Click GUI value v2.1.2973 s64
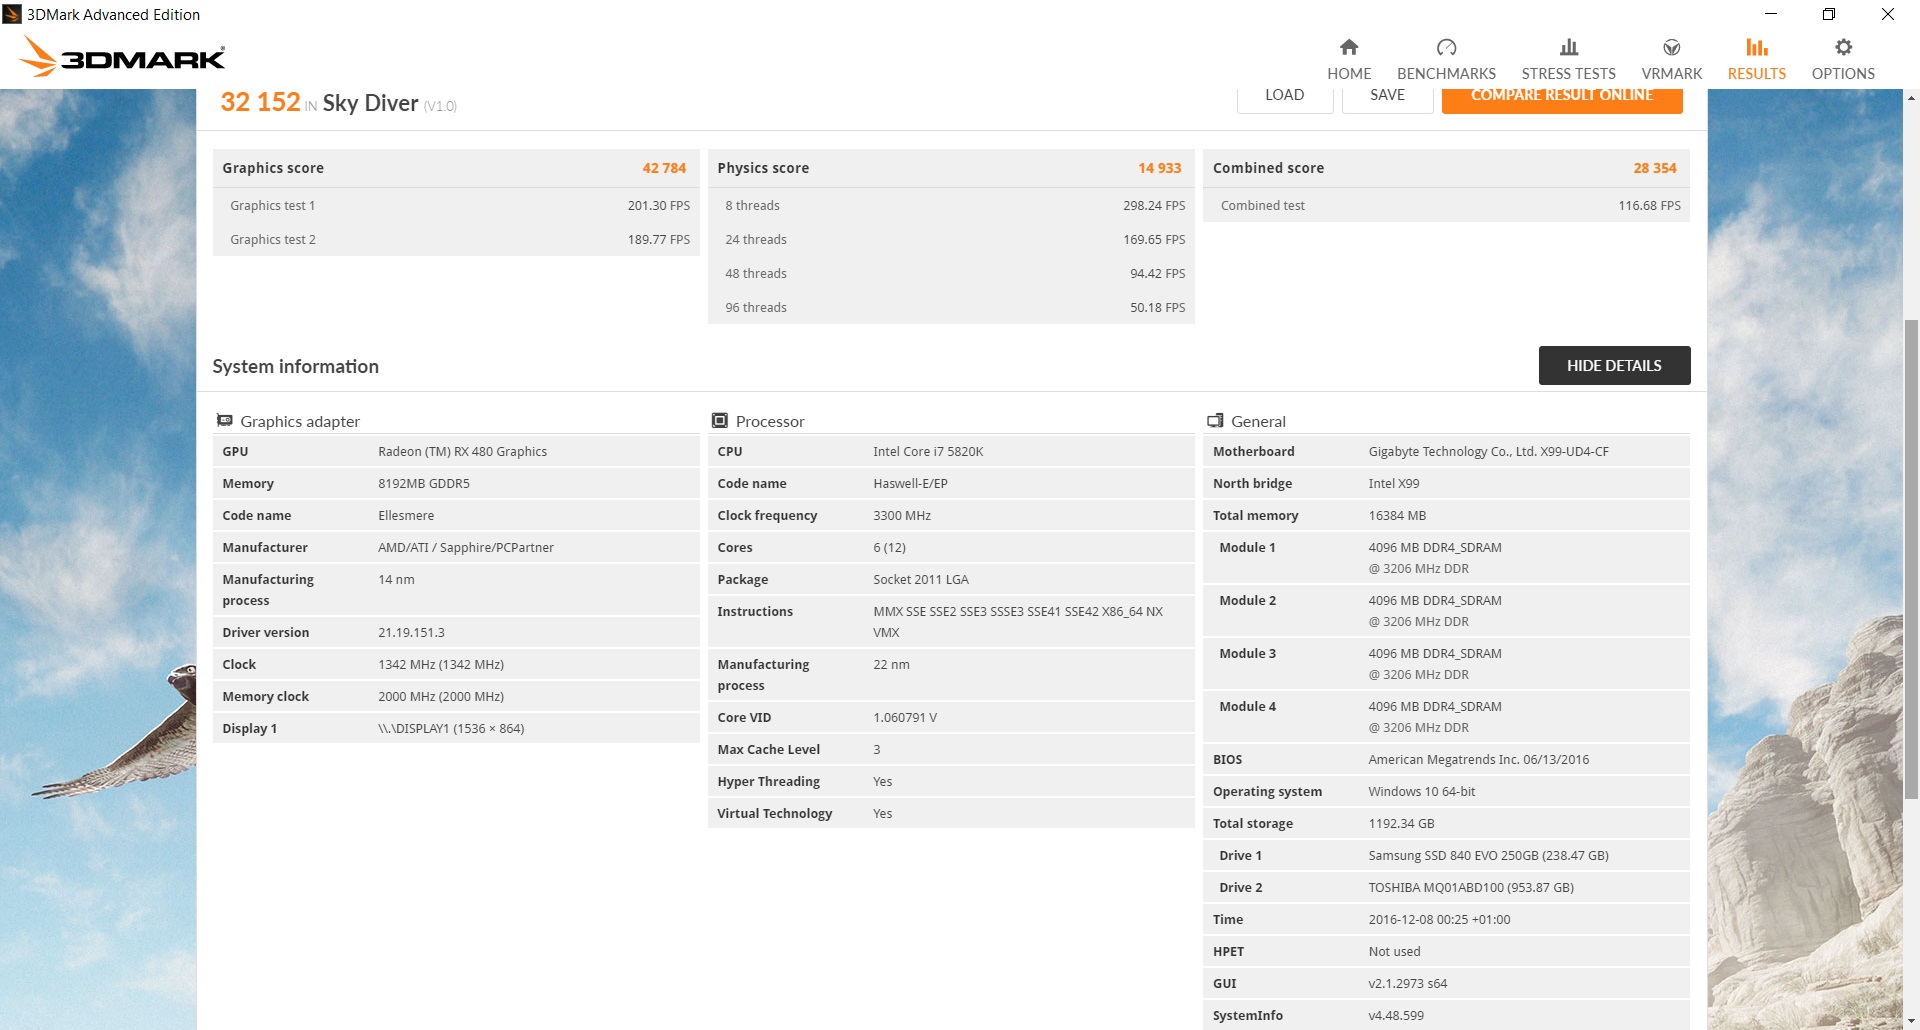The height and width of the screenshot is (1030, 1920). click(1408, 983)
